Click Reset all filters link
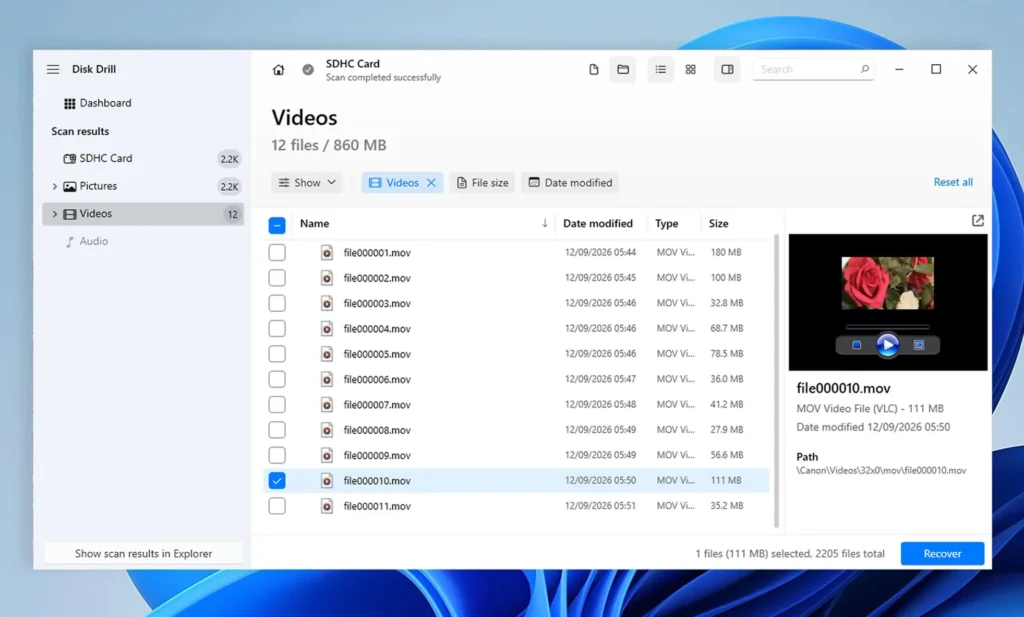The height and width of the screenshot is (617, 1024). [x=953, y=182]
